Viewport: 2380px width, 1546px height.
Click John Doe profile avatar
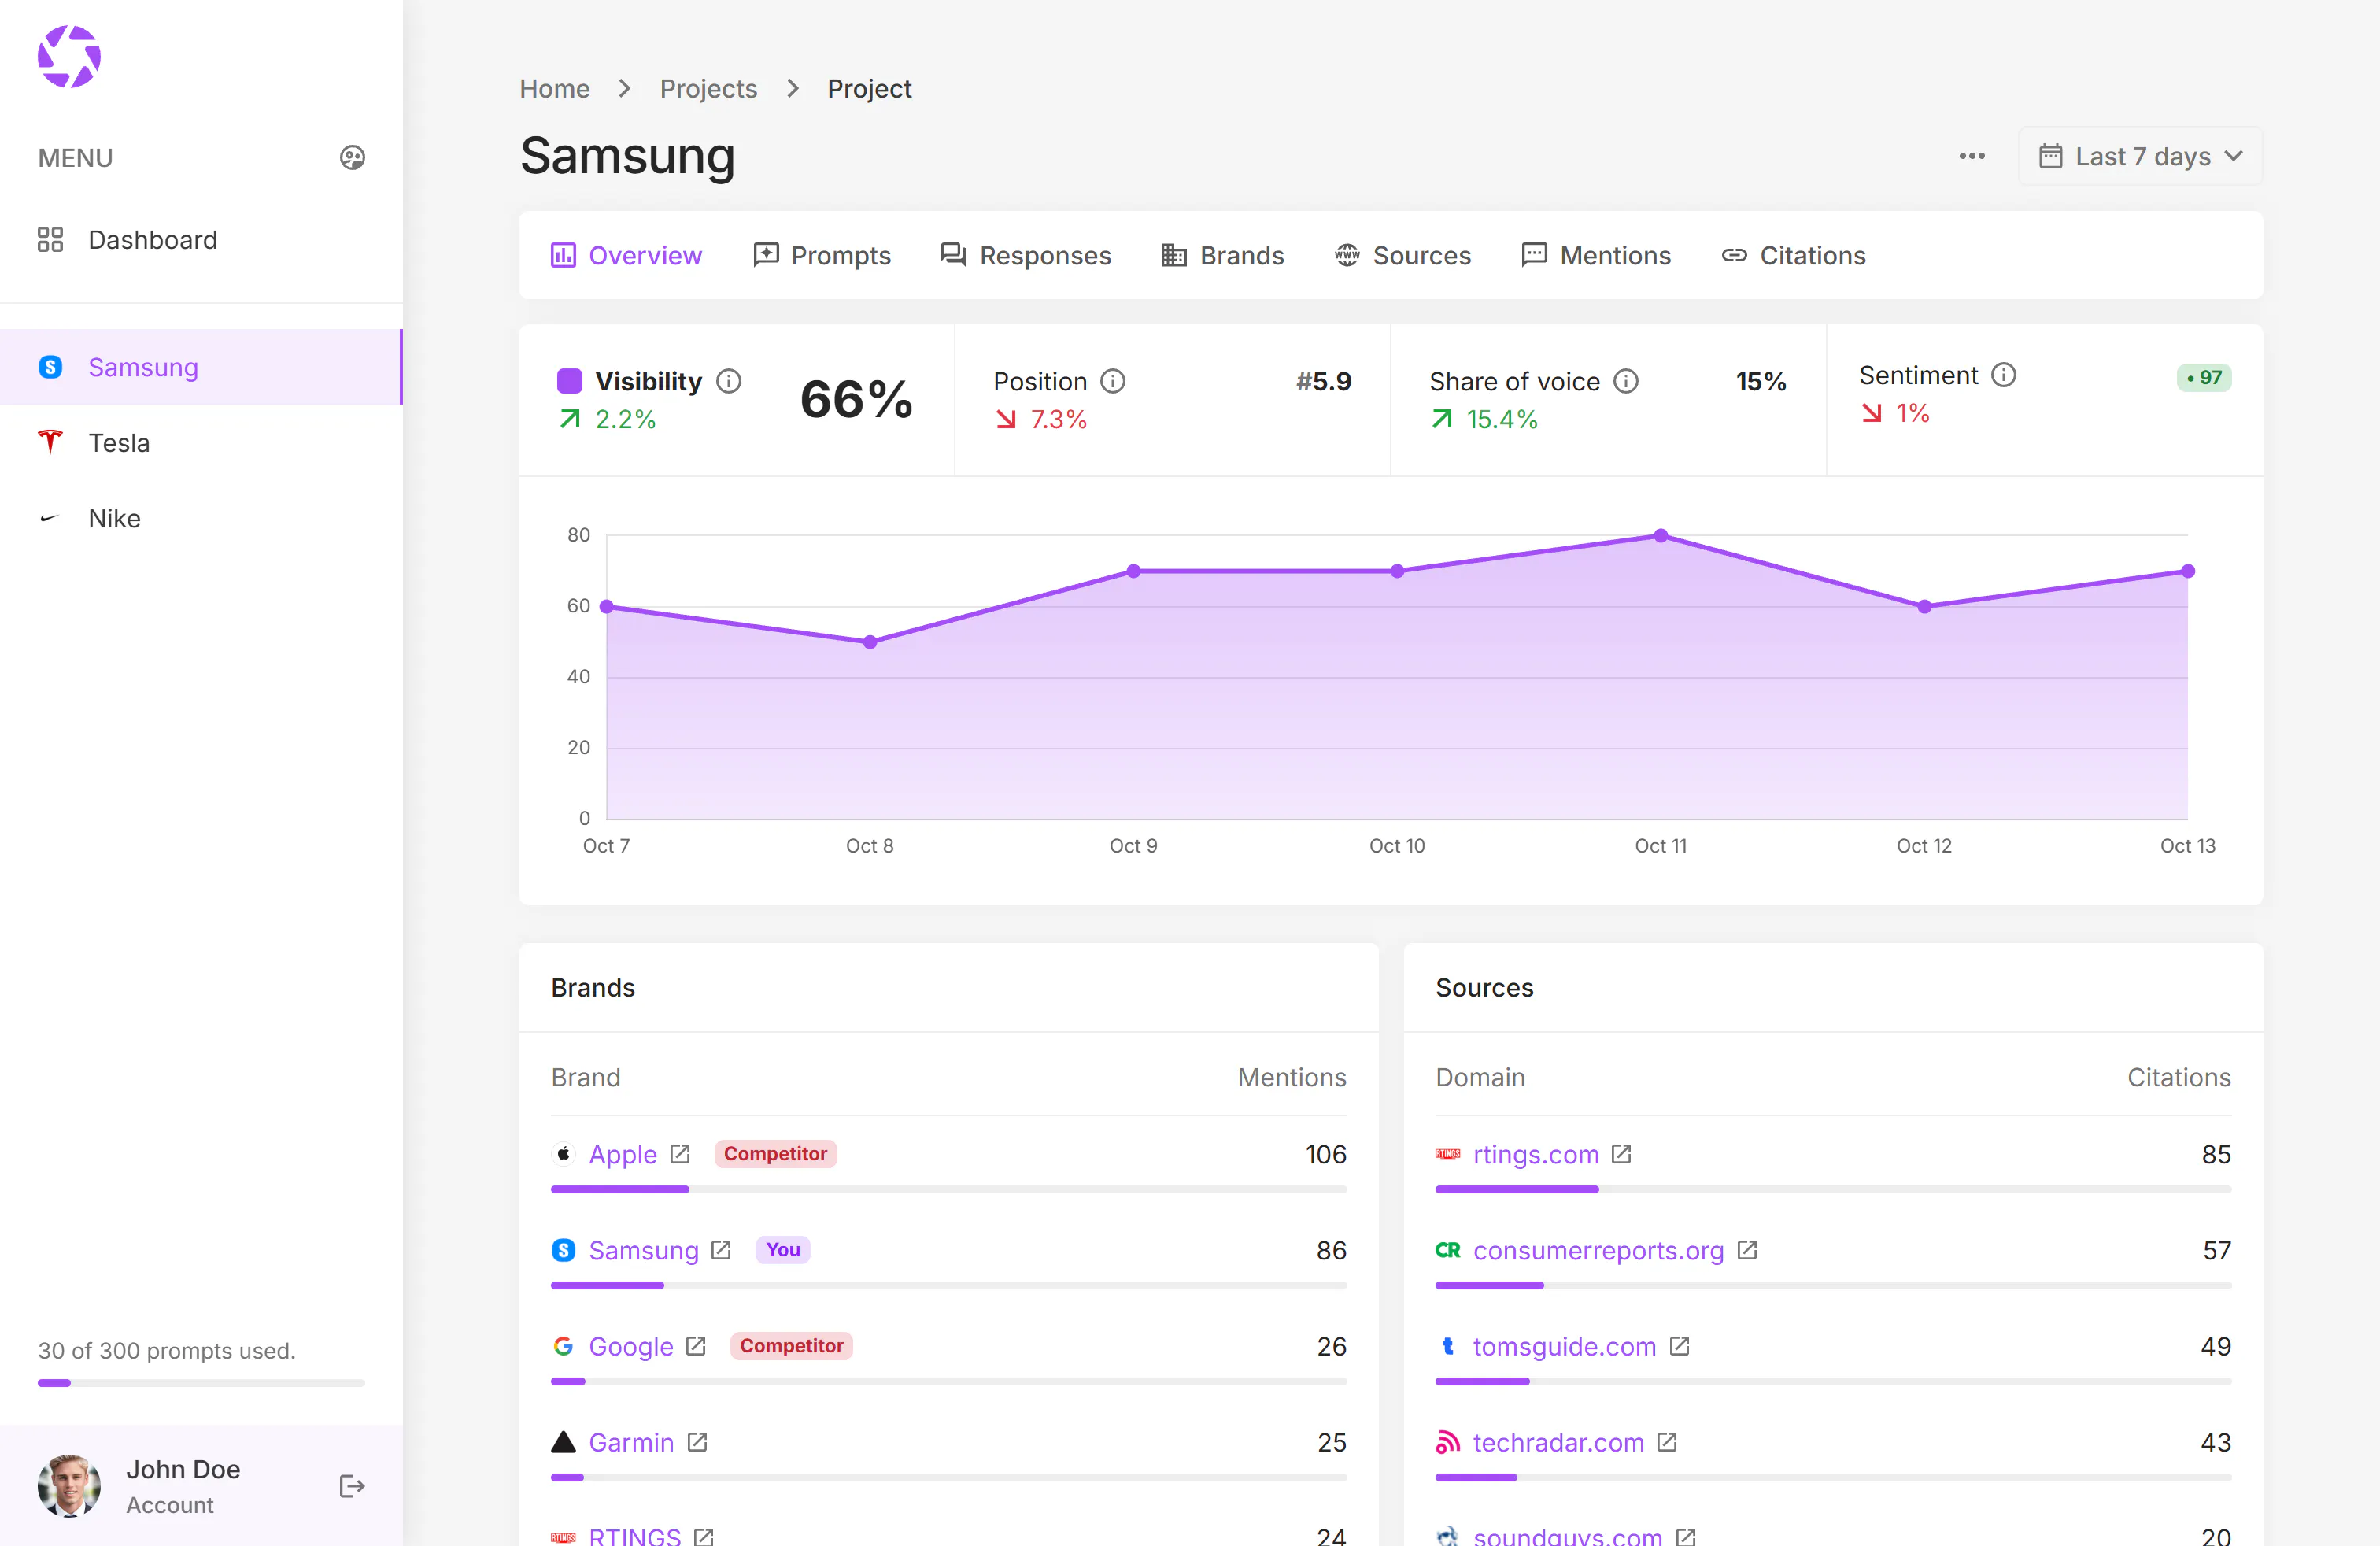click(69, 1486)
